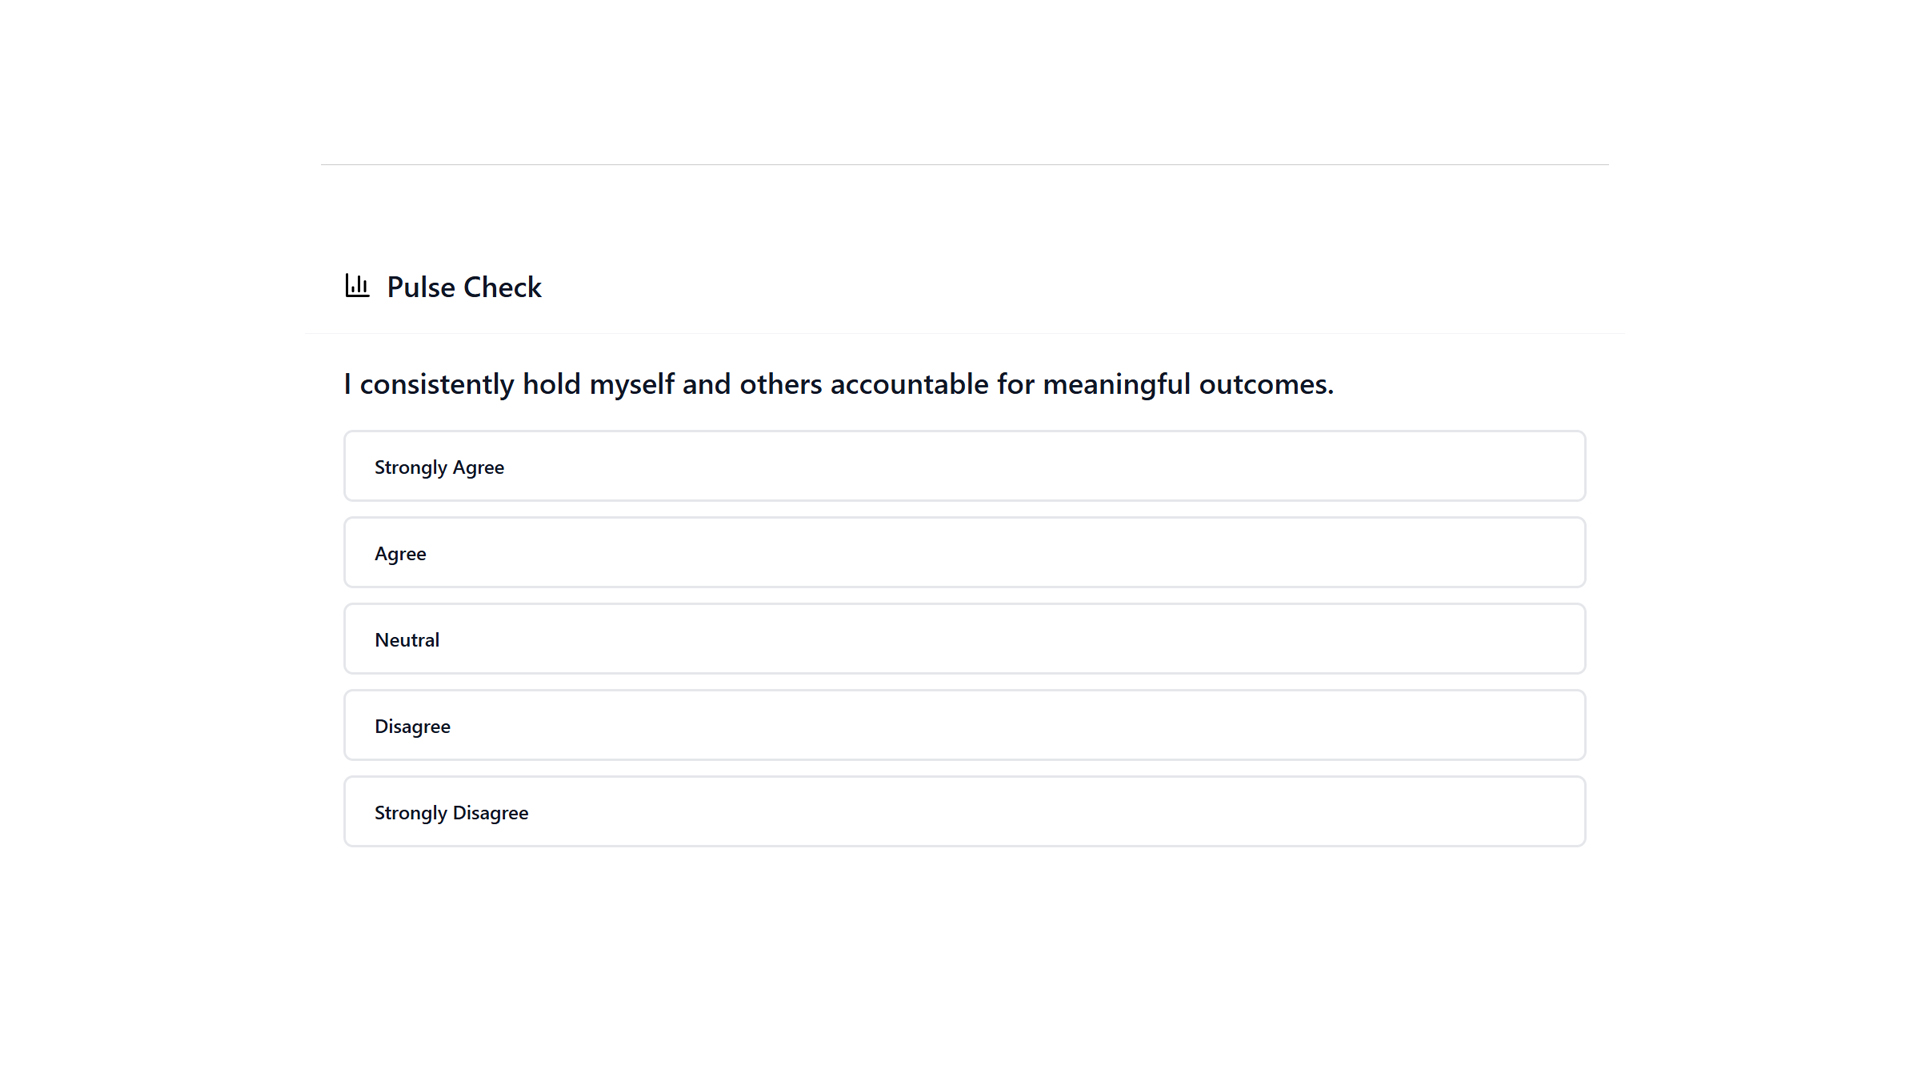Select the Disagree option
This screenshot has width=1920, height=1080.
pyautogui.click(x=964, y=725)
